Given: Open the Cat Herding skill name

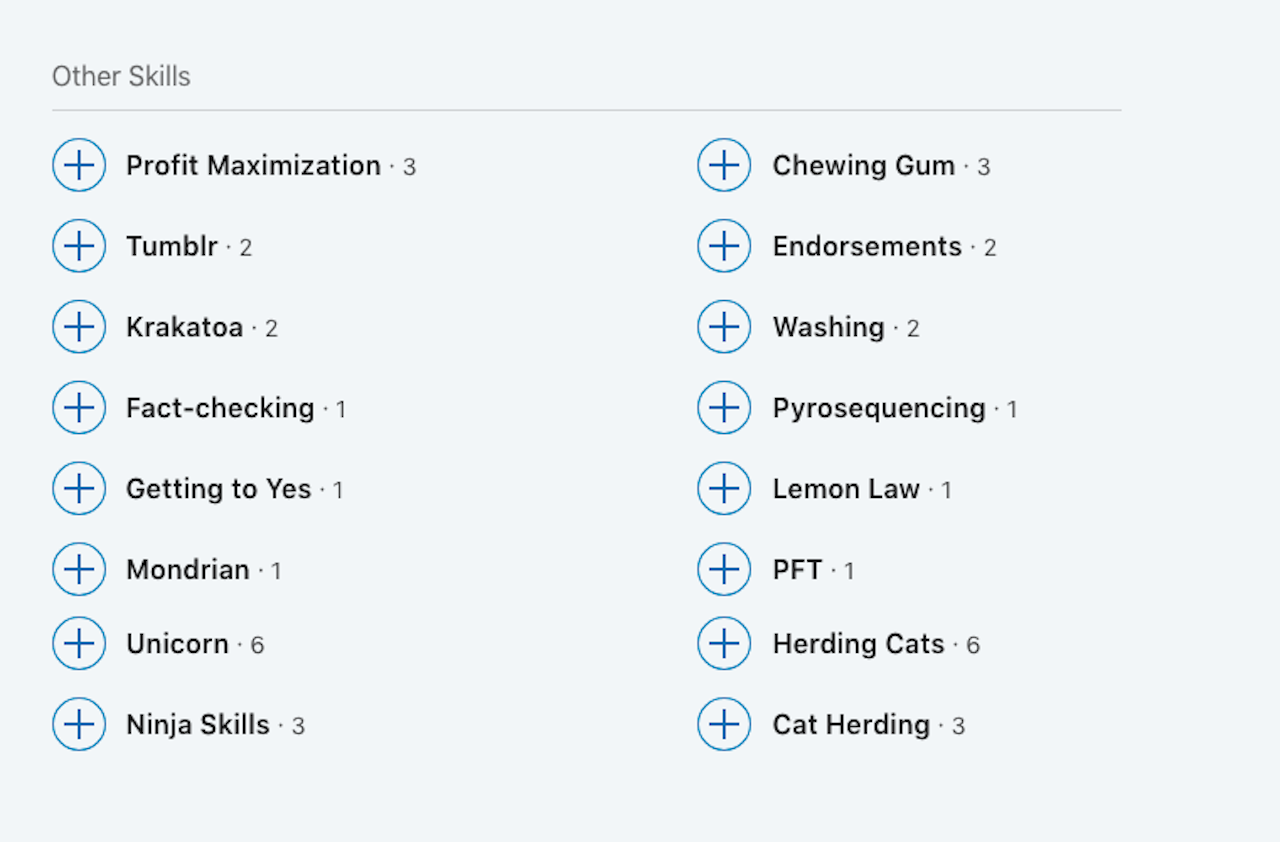Looking at the screenshot, I should point(851,725).
